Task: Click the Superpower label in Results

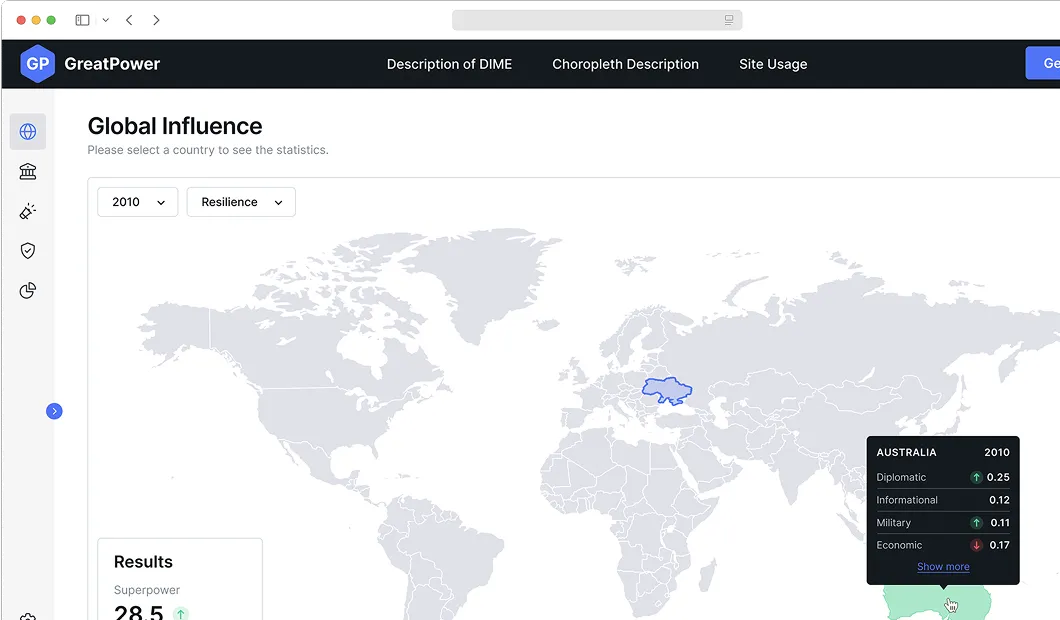Action: [147, 590]
